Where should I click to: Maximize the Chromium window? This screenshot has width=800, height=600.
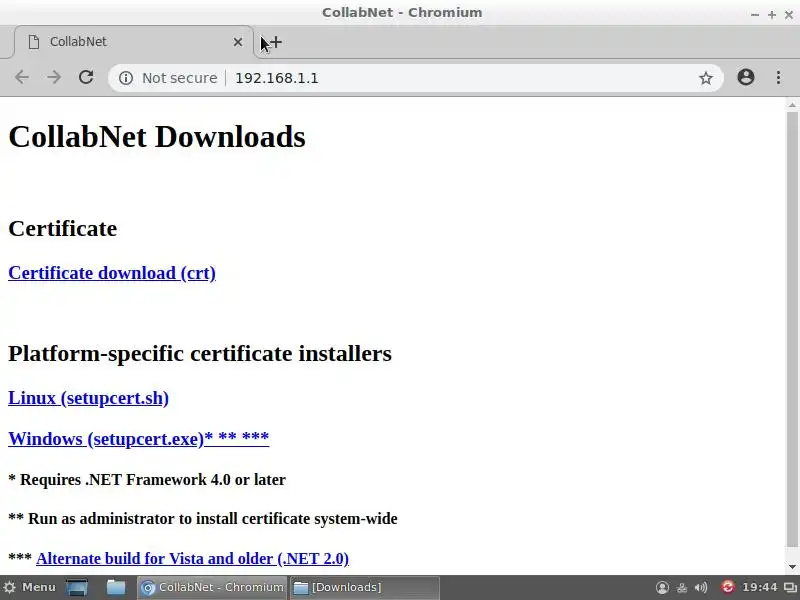point(772,15)
